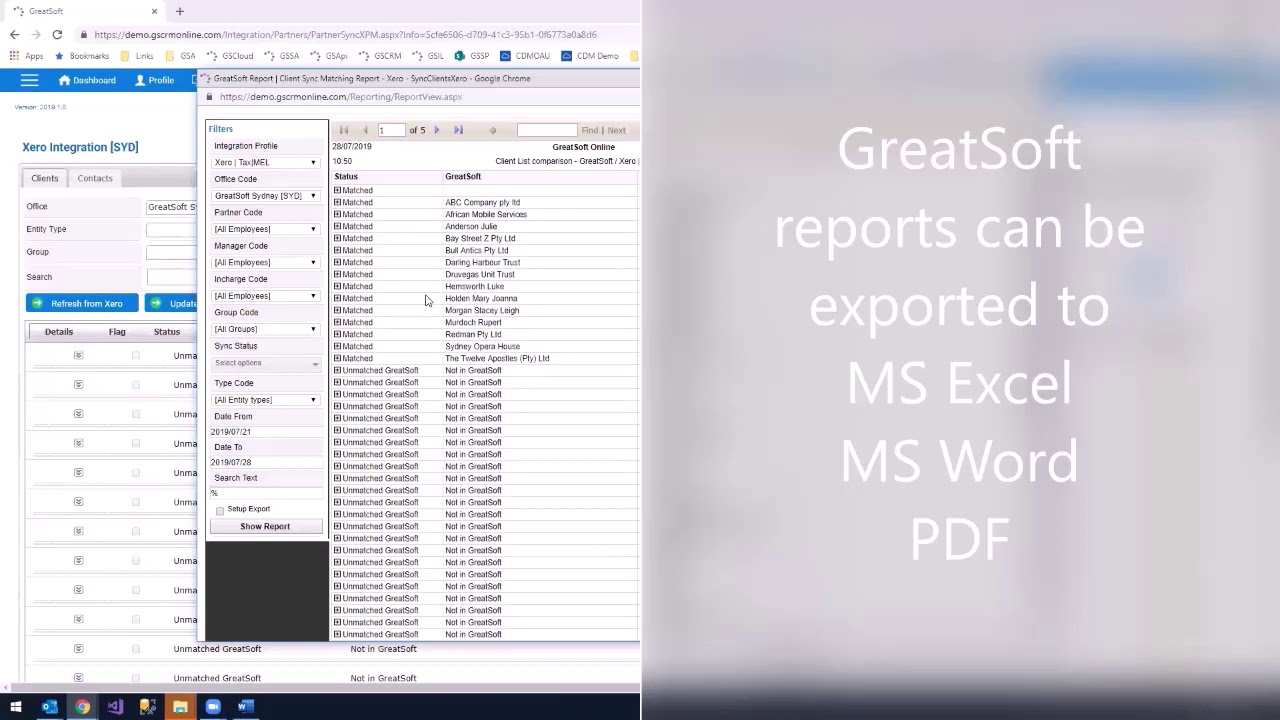Image resolution: width=1280 pixels, height=720 pixels.
Task: Open Apps shortcut in bookmarks bar
Action: pyautogui.click(x=27, y=56)
